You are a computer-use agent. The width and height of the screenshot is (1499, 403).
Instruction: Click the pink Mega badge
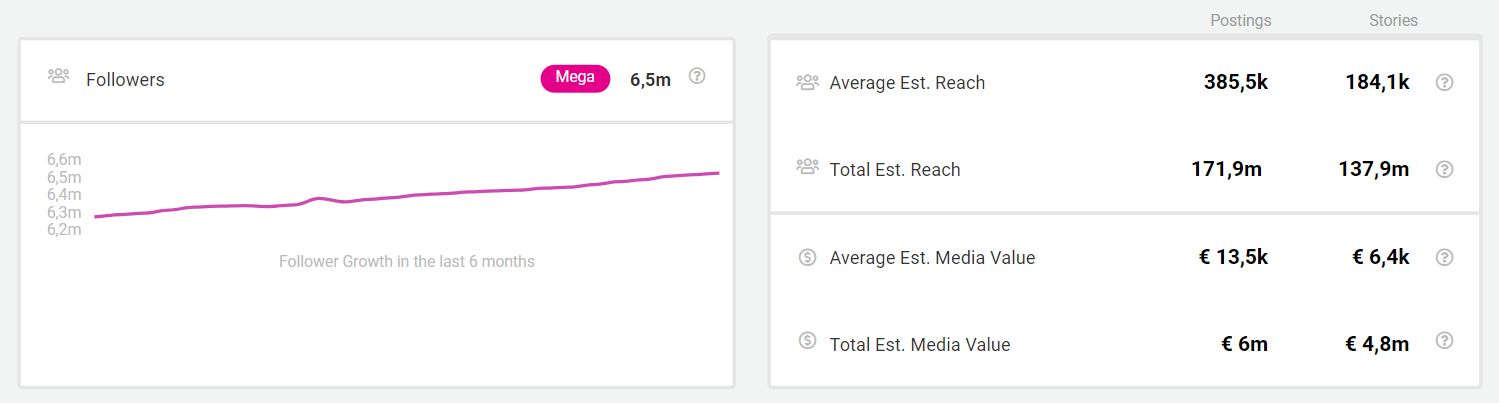(x=575, y=78)
